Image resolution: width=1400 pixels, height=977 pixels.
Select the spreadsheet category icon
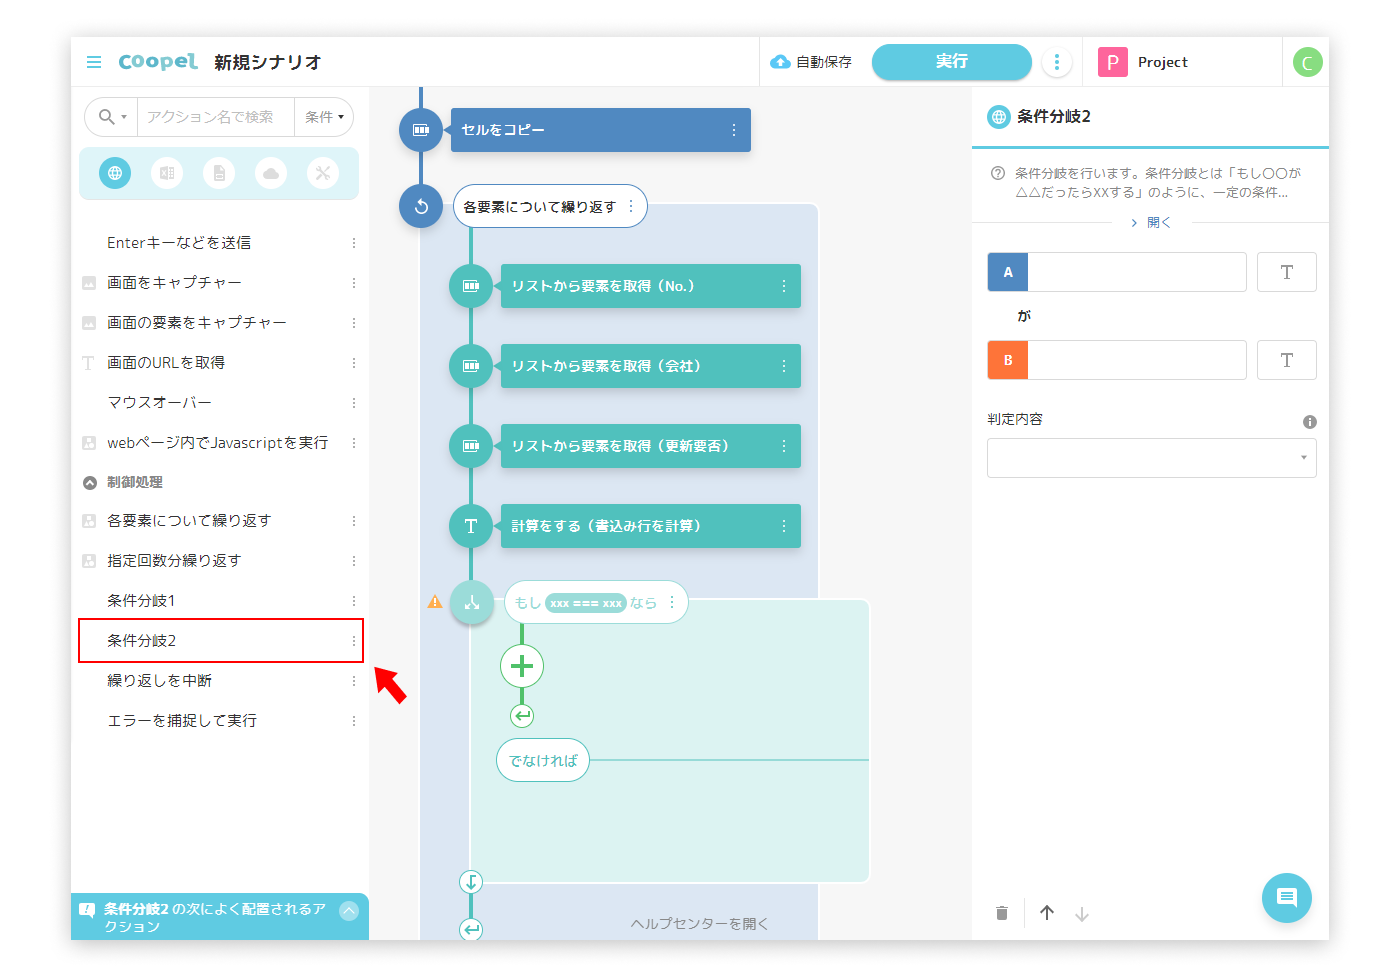pos(167,173)
